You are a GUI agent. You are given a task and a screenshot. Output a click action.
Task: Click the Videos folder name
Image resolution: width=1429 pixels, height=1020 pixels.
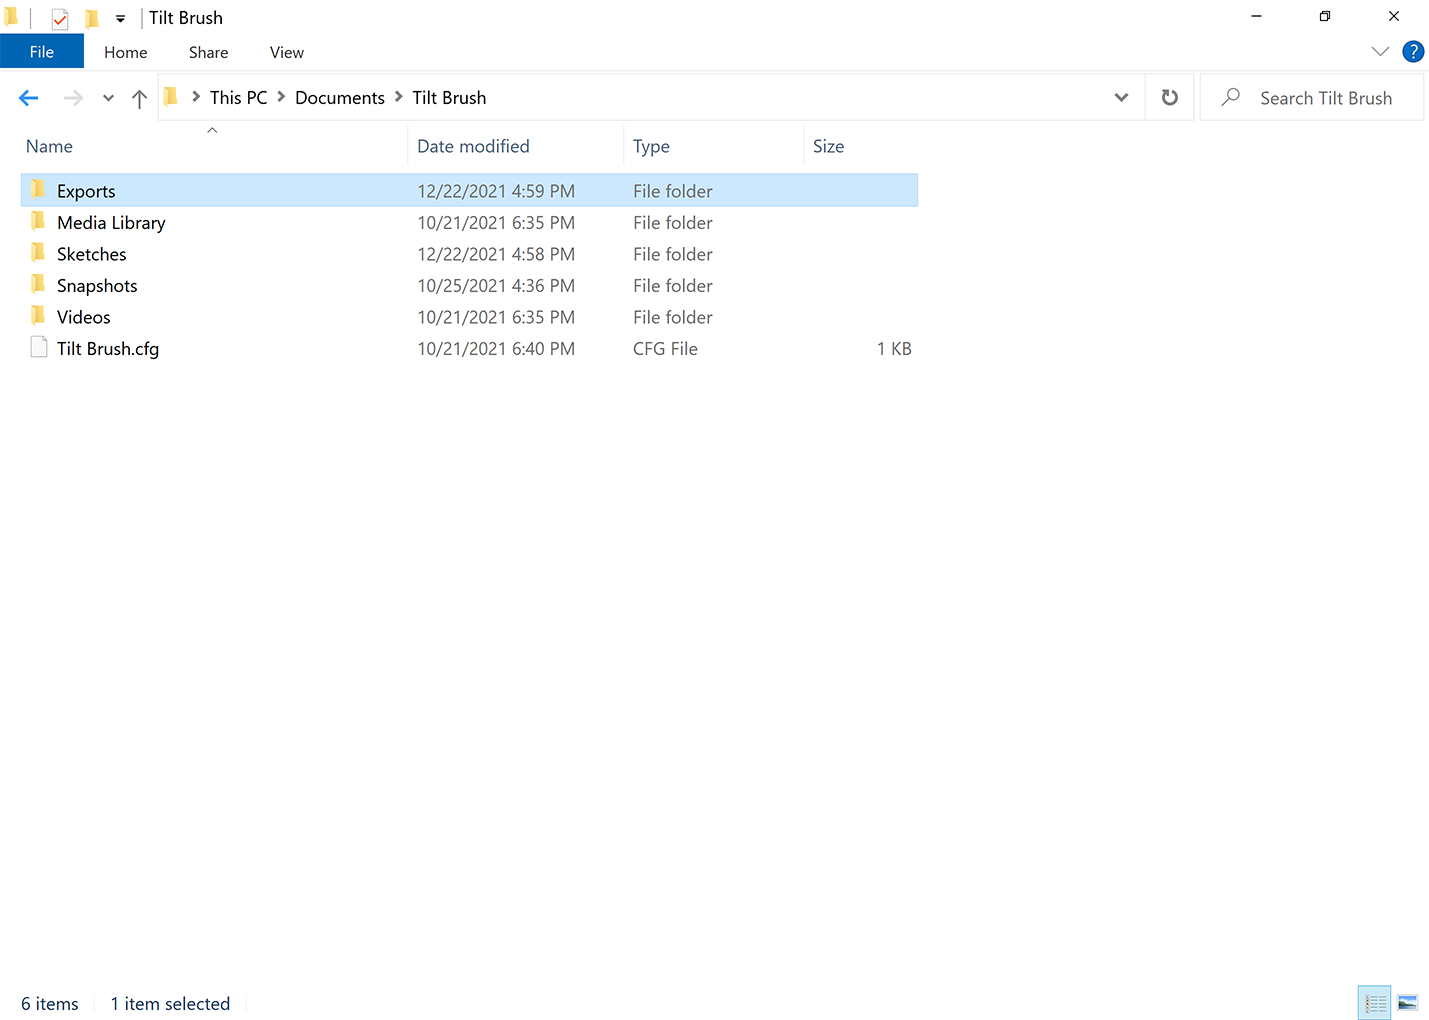84,317
